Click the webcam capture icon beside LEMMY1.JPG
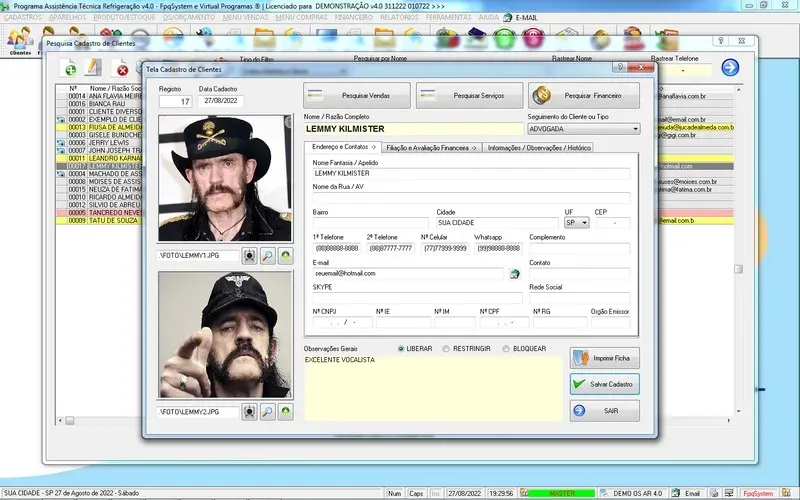The height and width of the screenshot is (500, 800). click(x=249, y=256)
